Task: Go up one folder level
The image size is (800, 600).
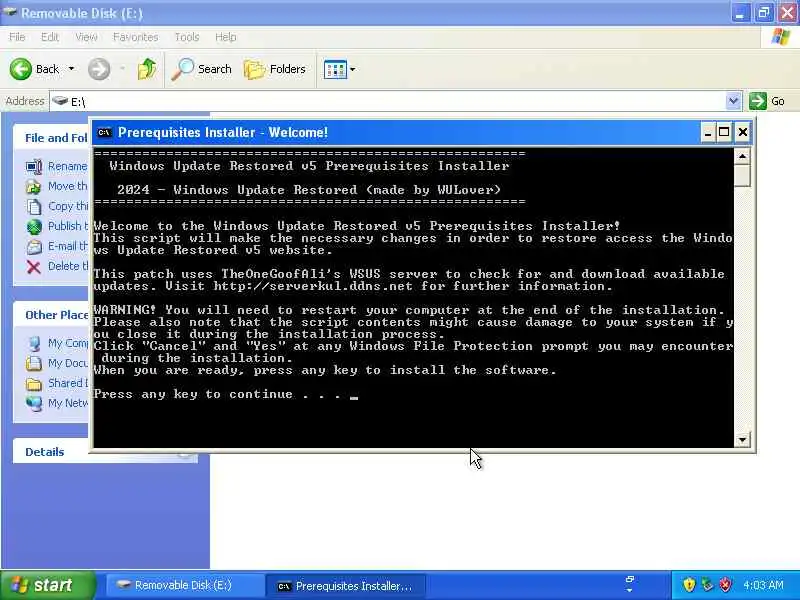Action: coord(146,69)
